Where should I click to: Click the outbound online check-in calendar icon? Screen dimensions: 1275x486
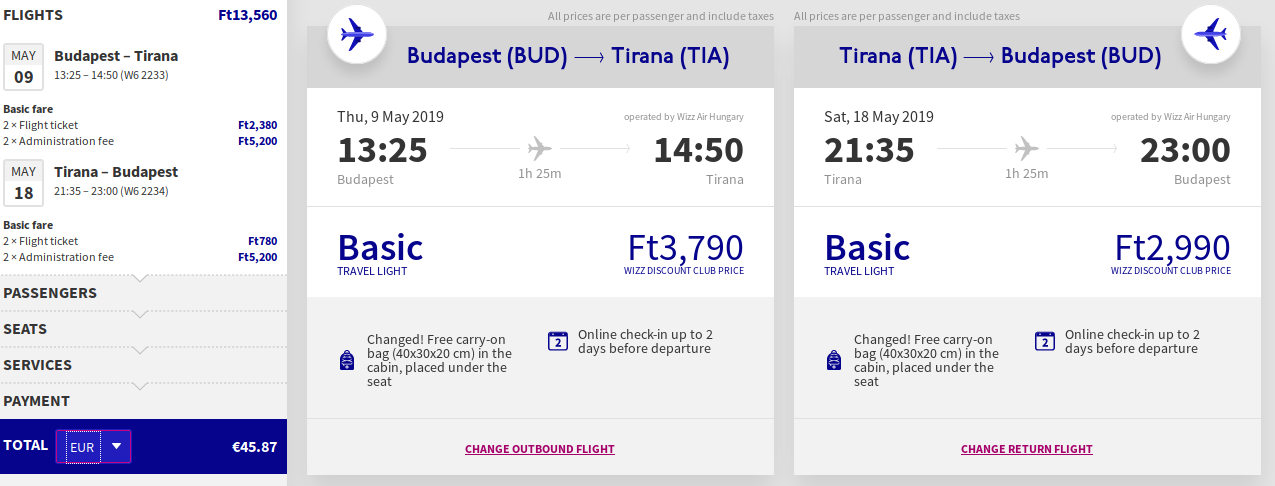(558, 341)
